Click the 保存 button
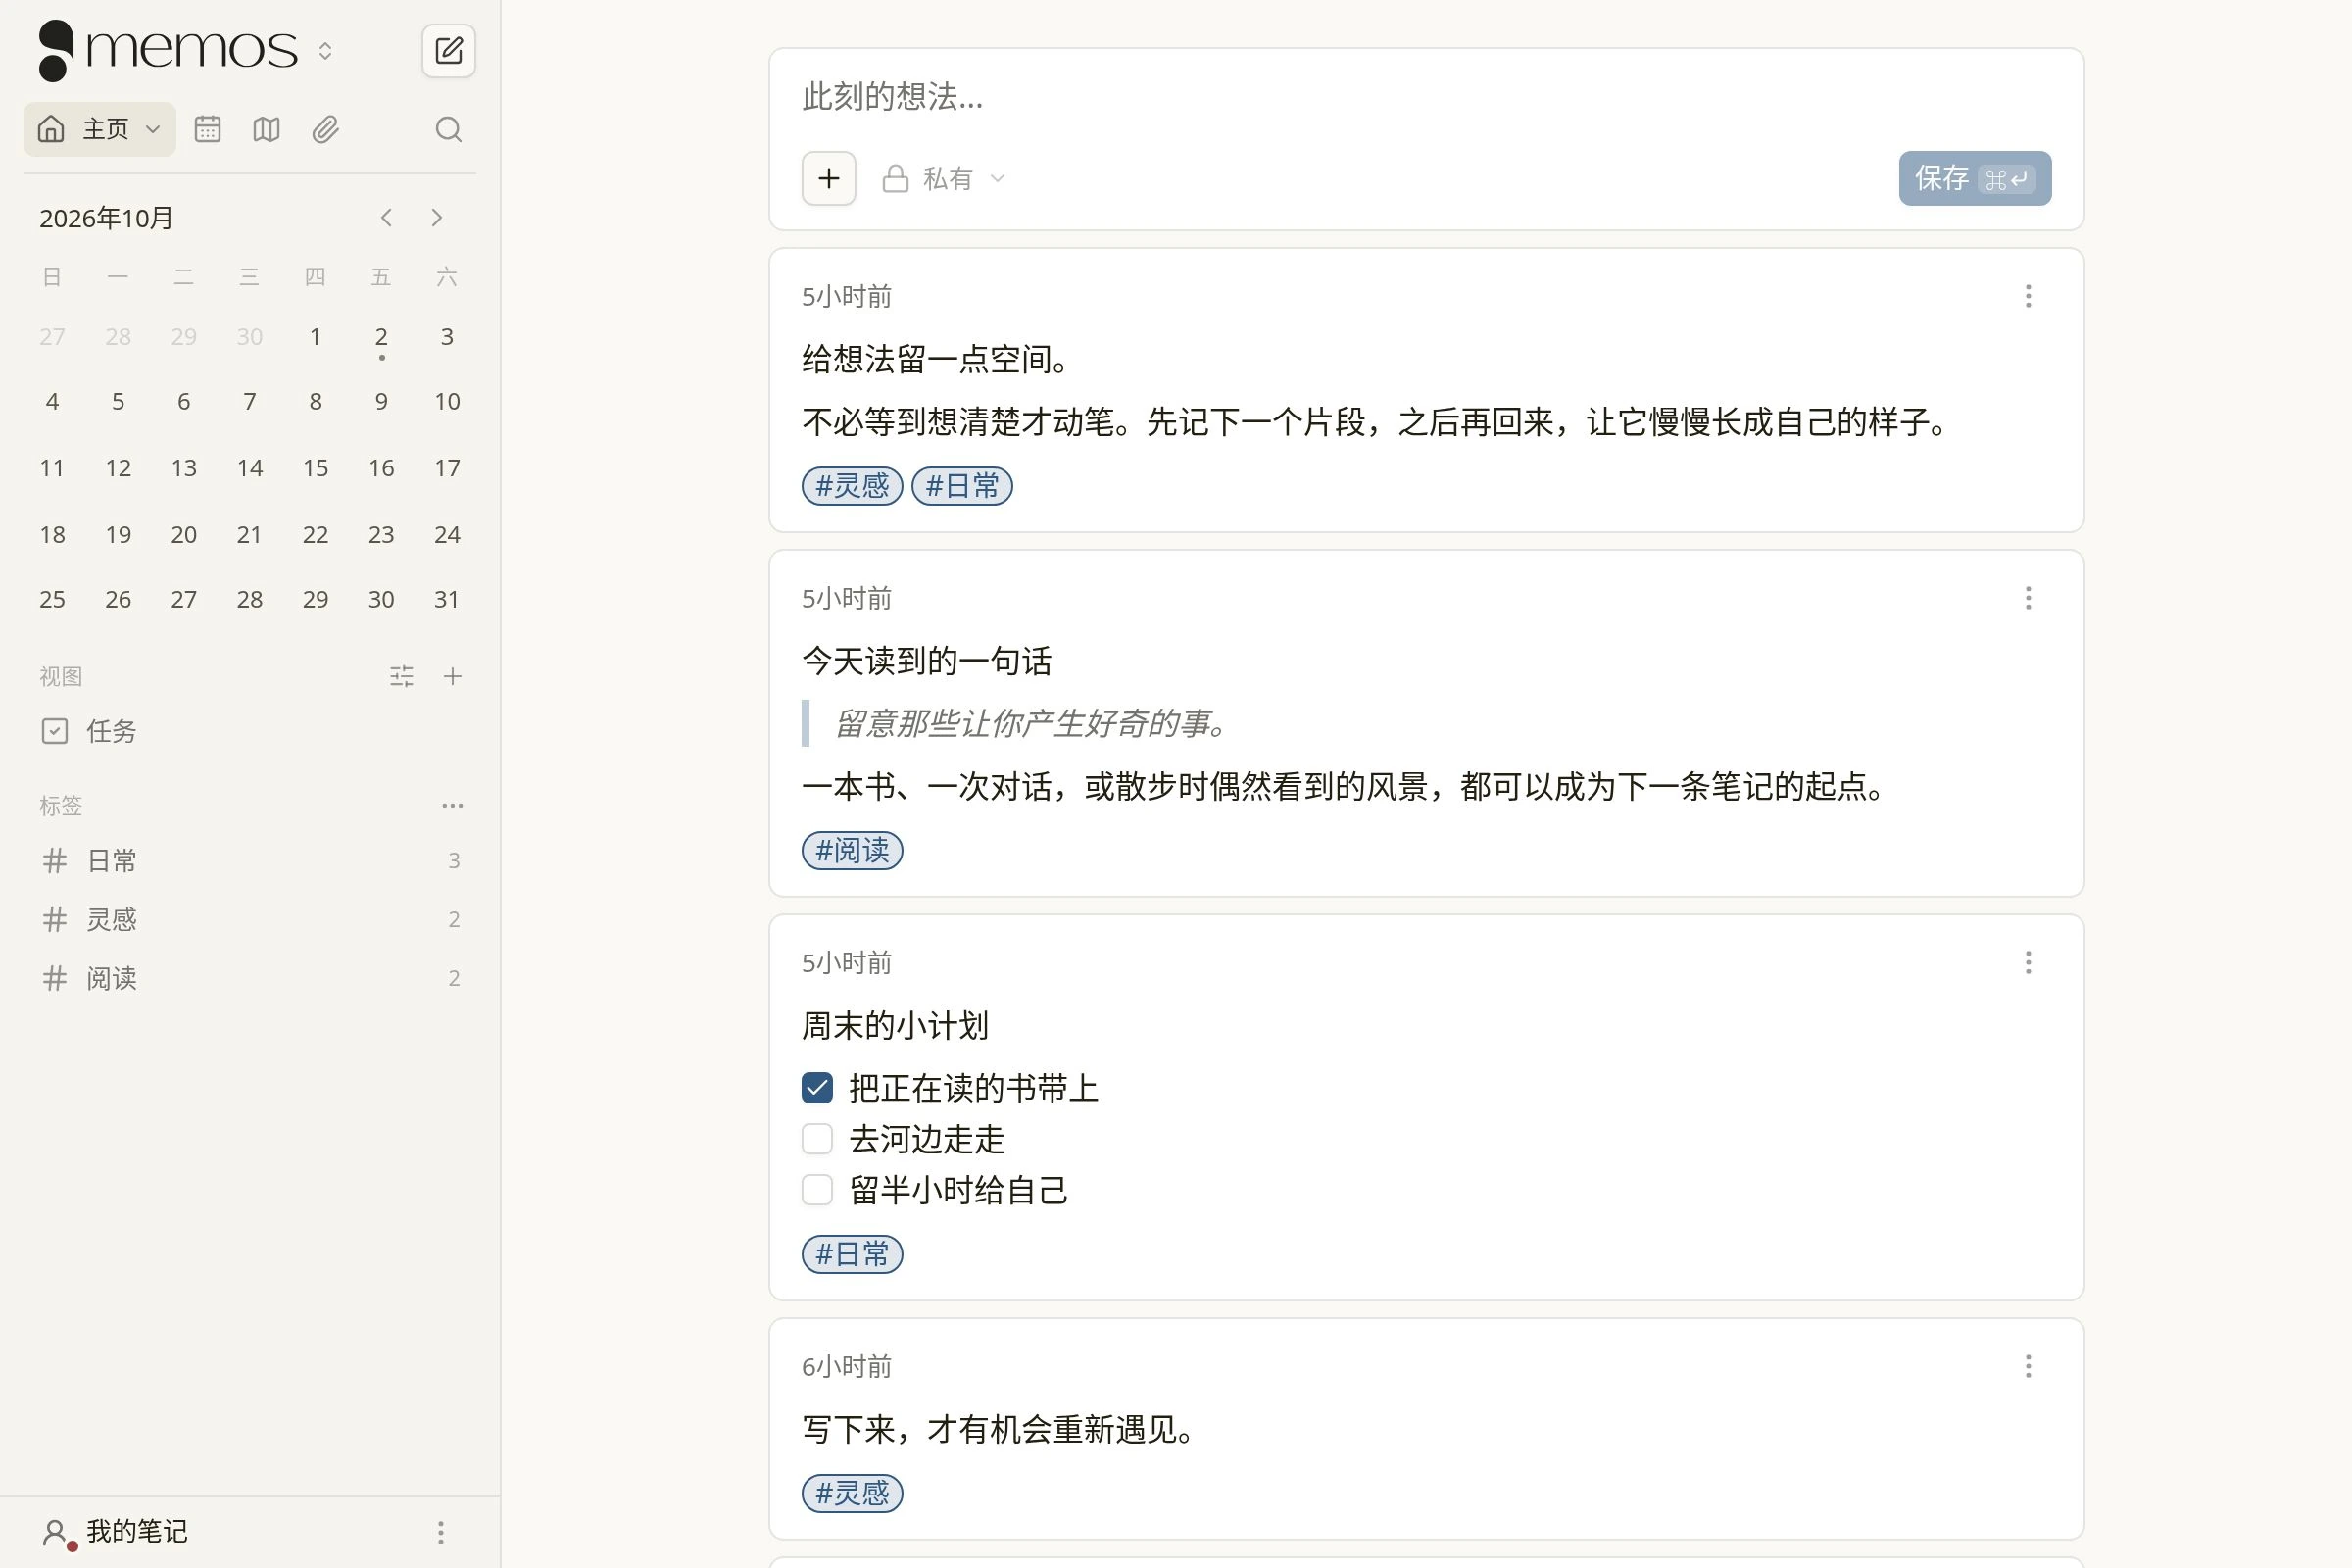This screenshot has height=1568, width=2352. [x=1974, y=178]
